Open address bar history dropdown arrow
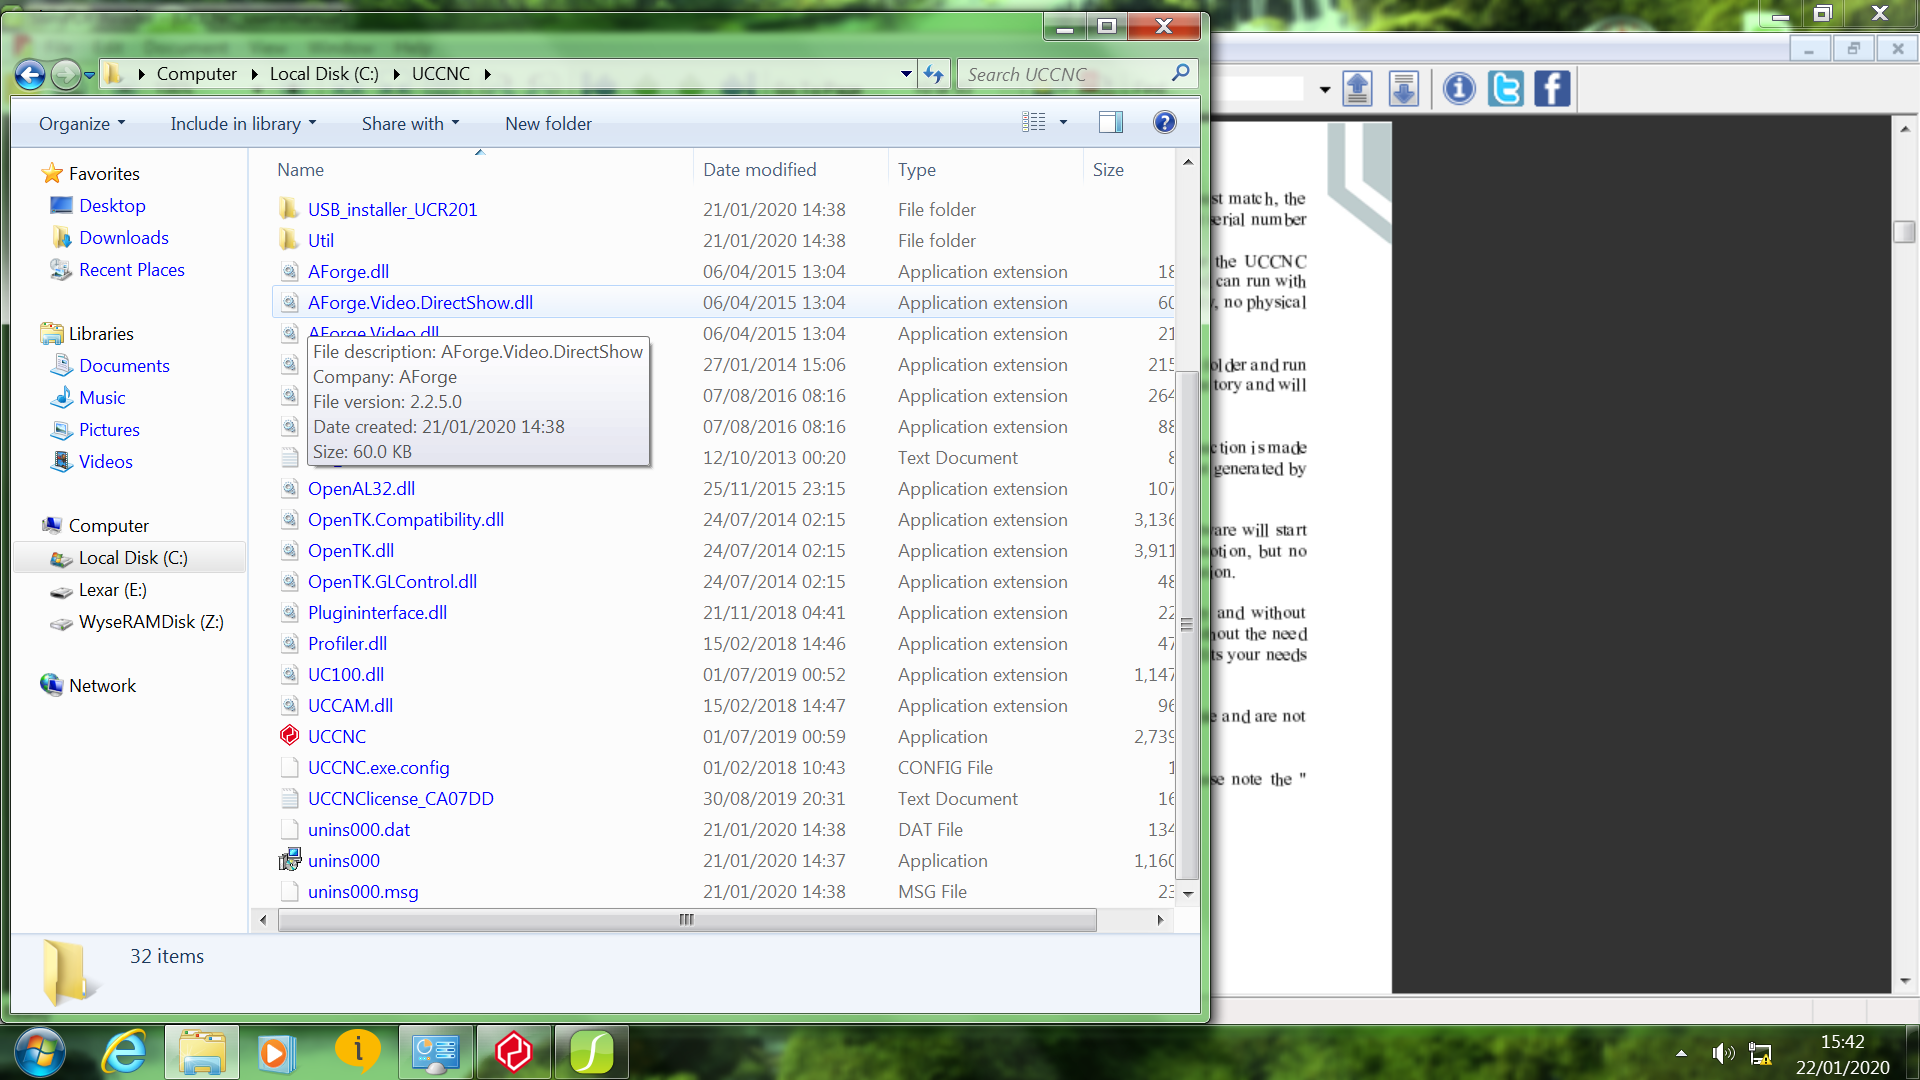Viewport: 1920px width, 1080px height. 906,74
